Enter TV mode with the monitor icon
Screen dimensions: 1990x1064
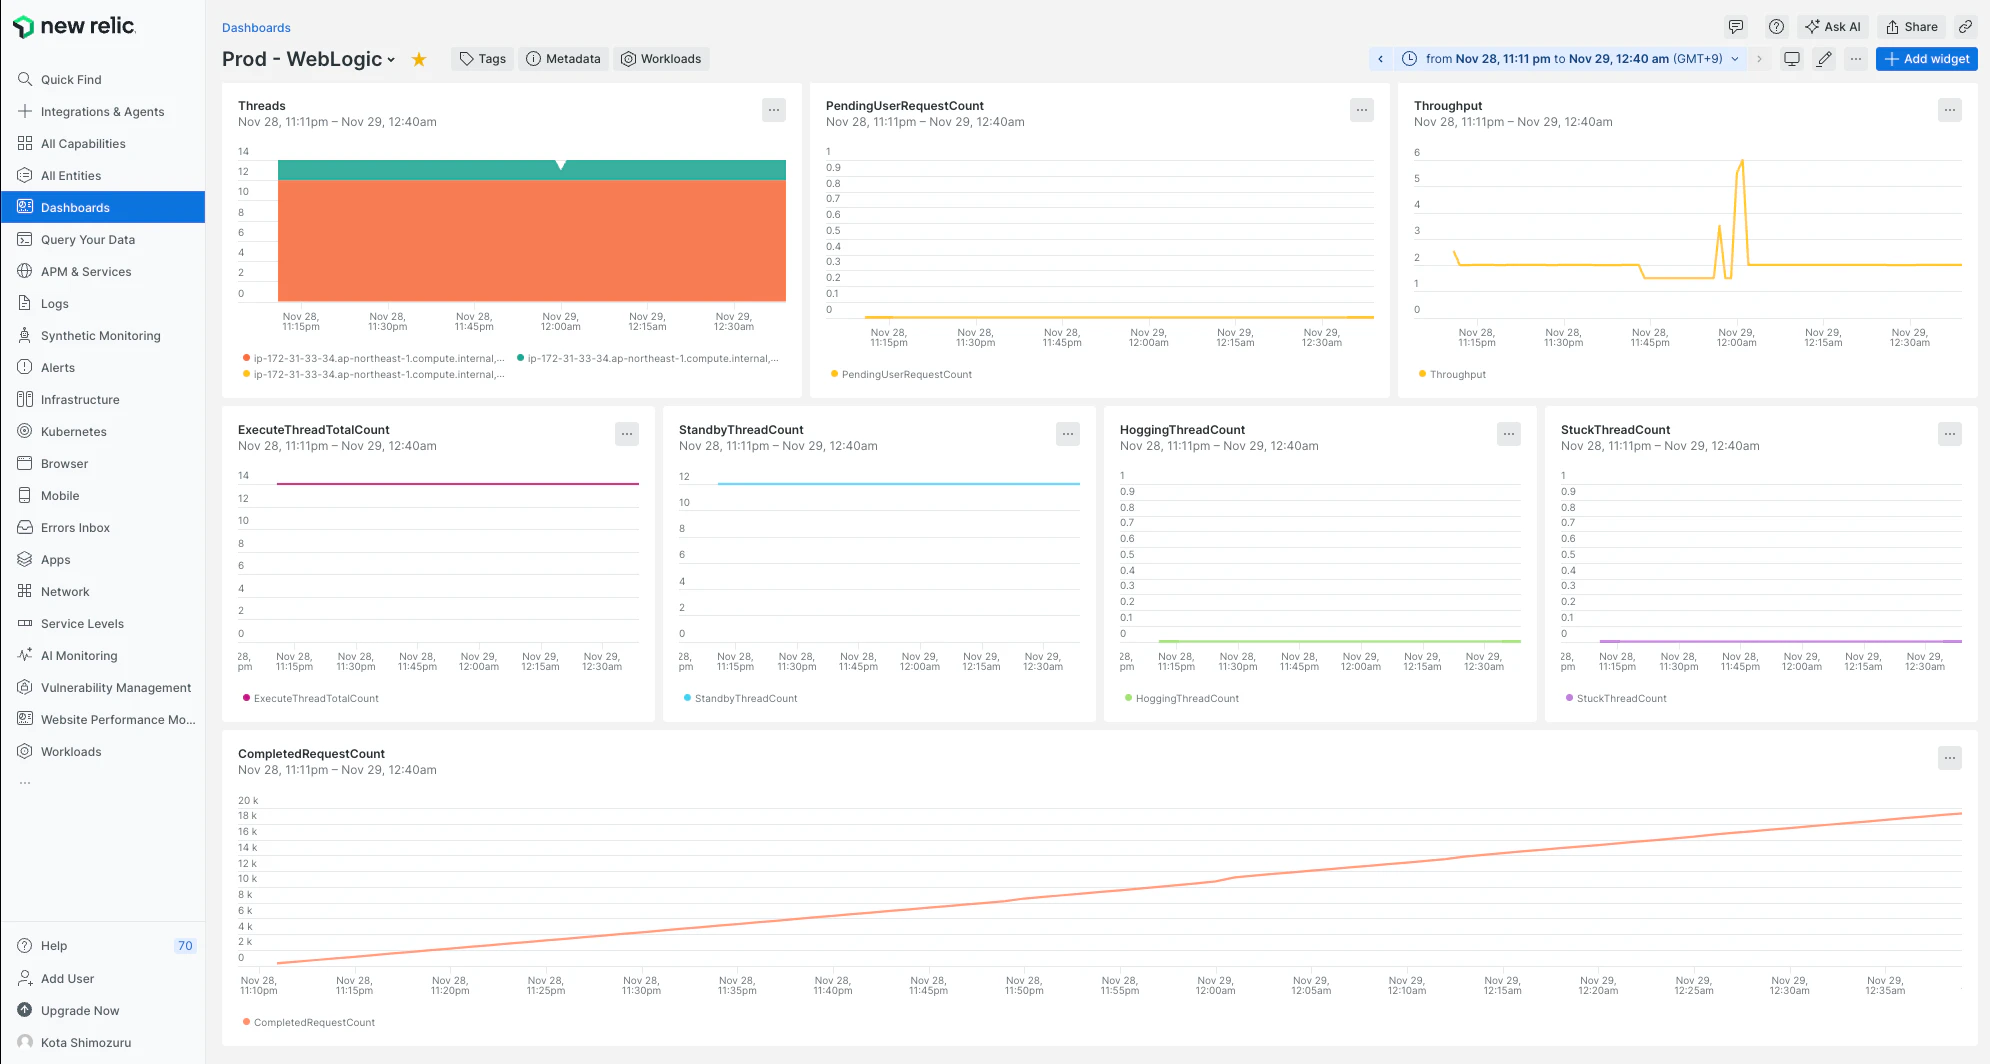[x=1792, y=59]
